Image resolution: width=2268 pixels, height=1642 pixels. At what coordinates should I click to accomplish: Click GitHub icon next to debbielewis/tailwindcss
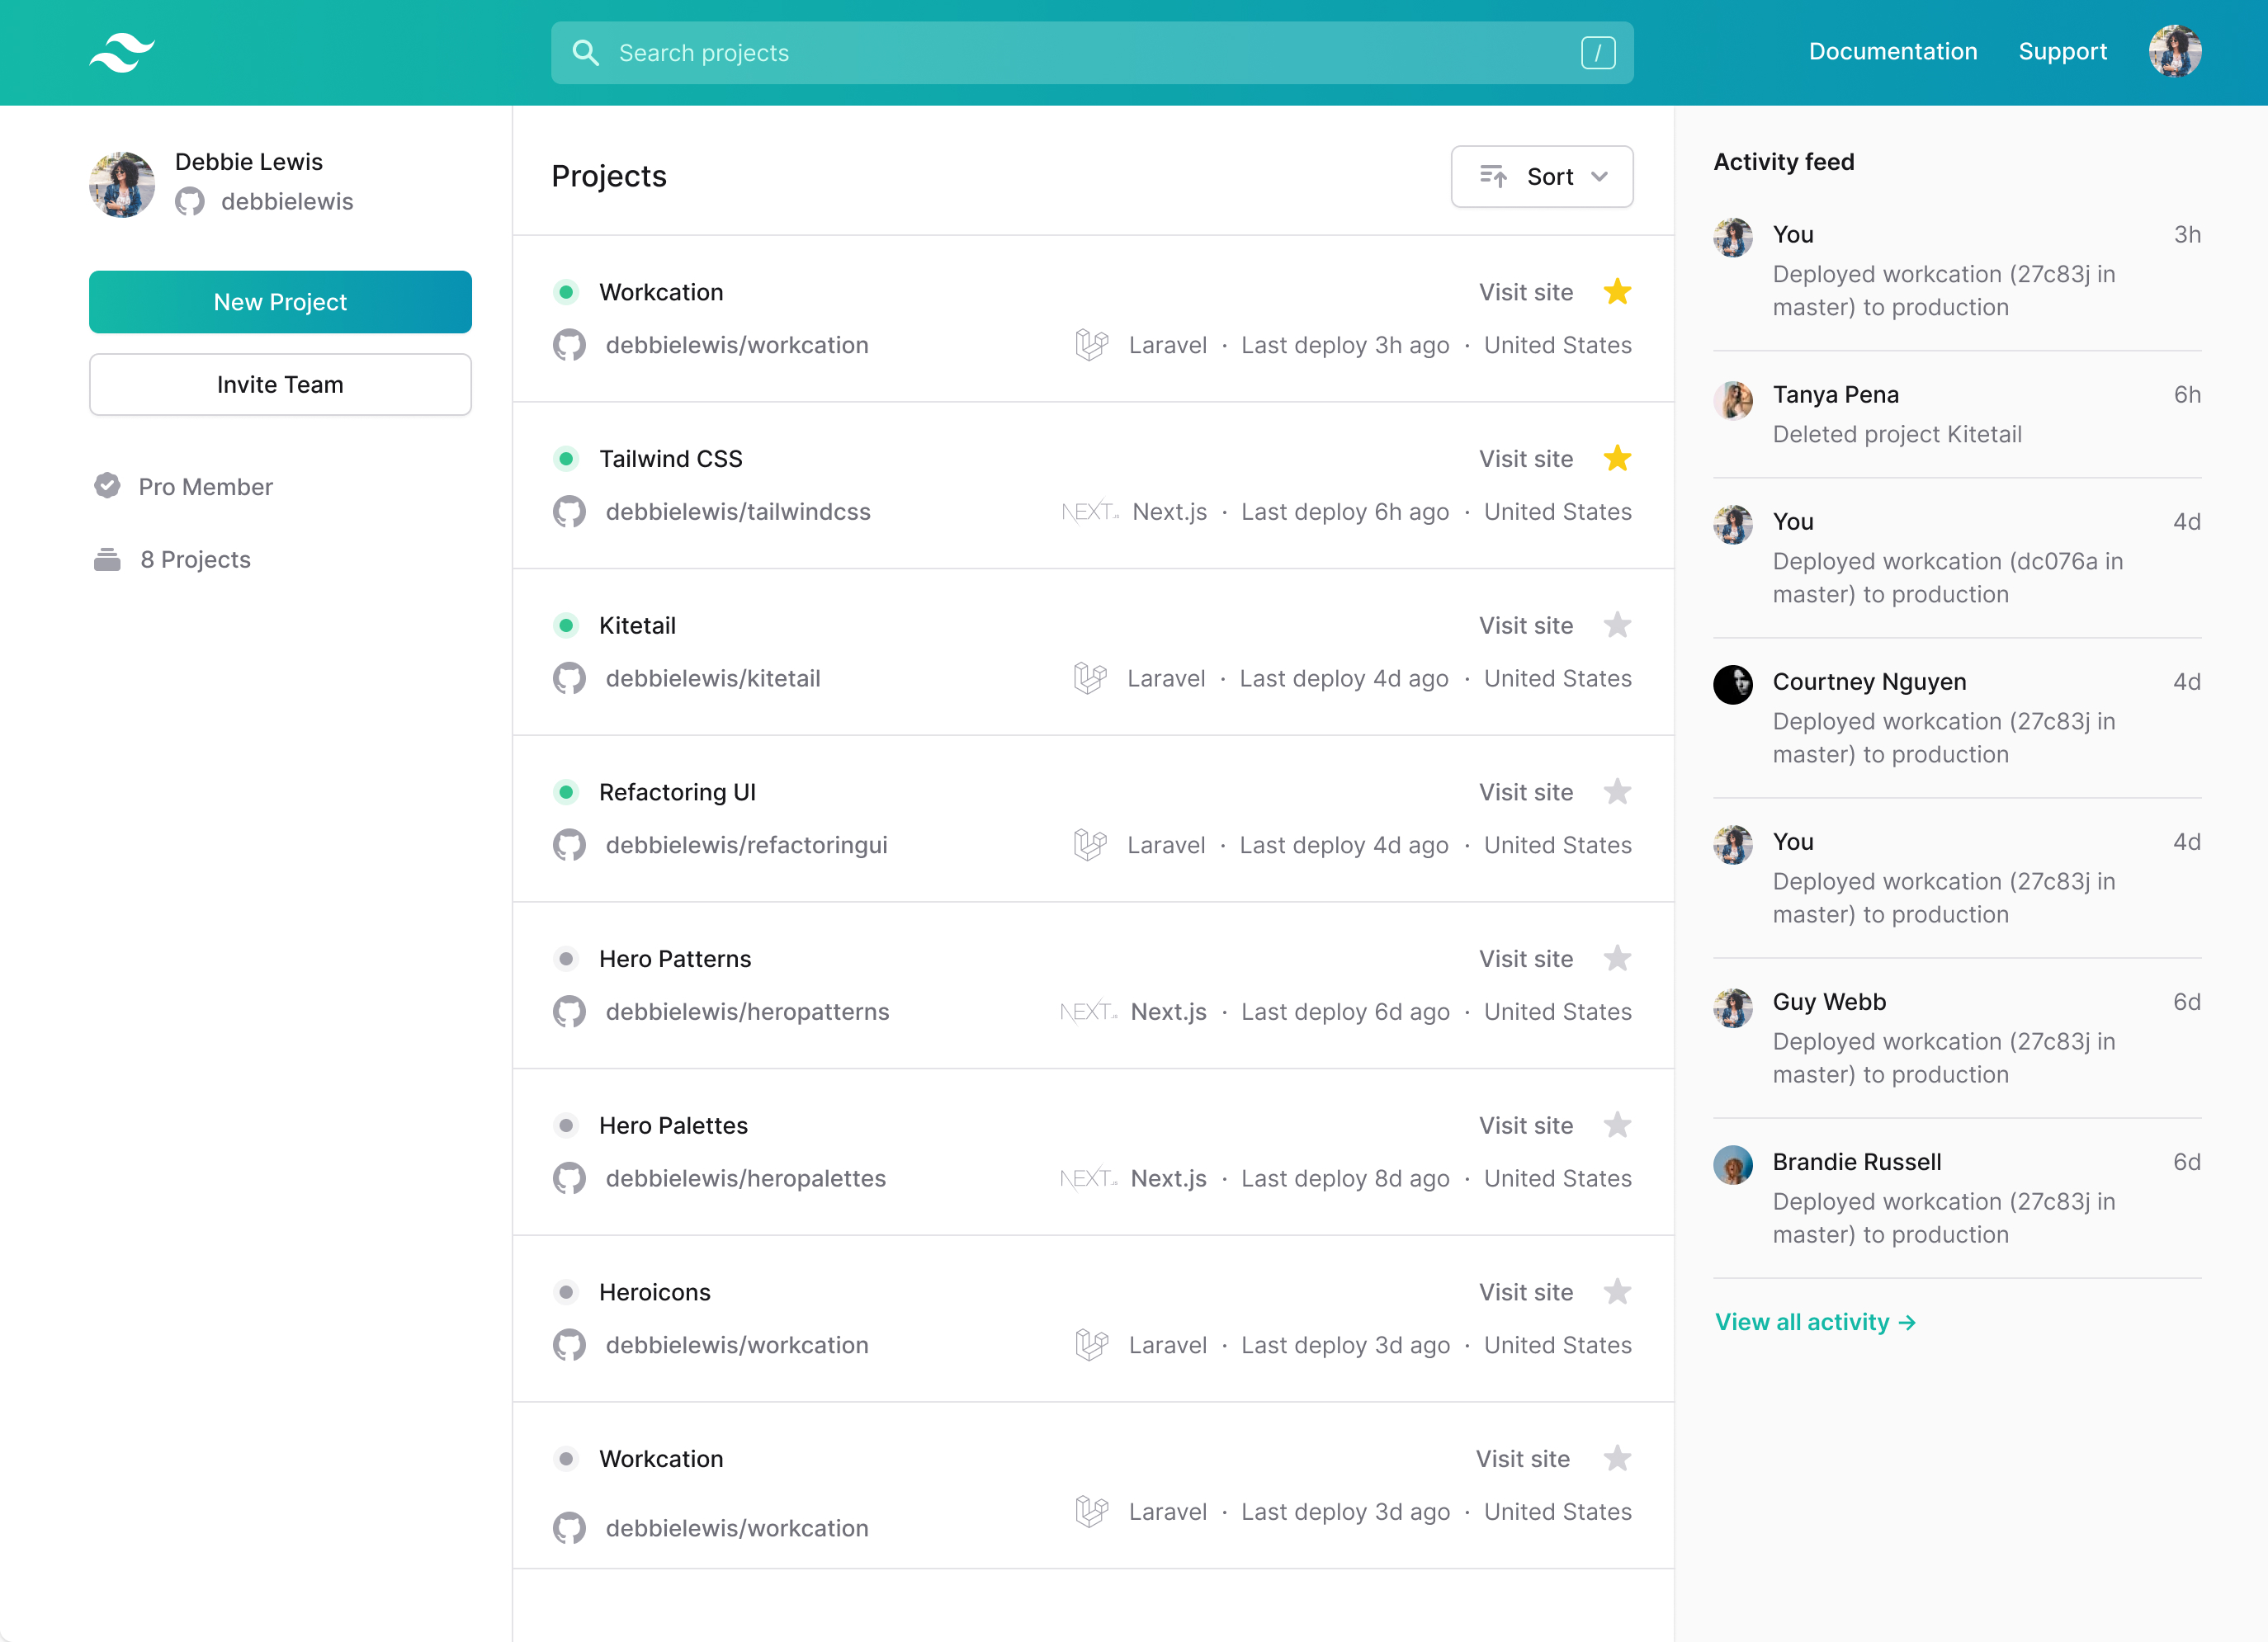point(569,512)
